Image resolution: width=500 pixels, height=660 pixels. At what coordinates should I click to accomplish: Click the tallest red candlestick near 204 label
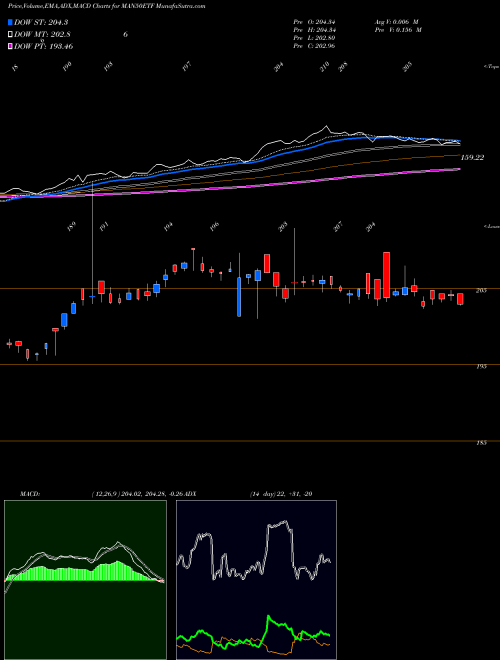[386, 275]
